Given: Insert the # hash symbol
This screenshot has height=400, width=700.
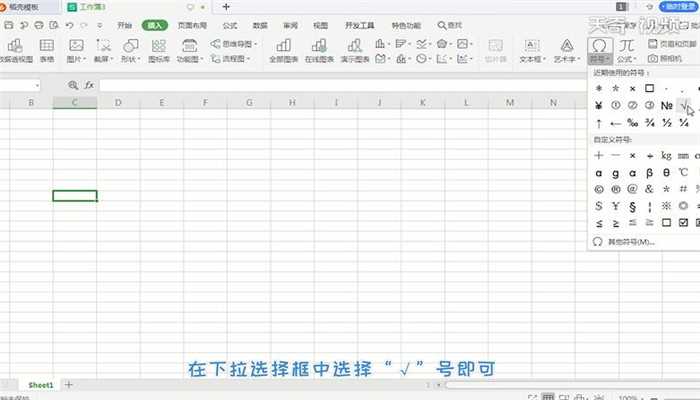Looking at the screenshot, I should (x=683, y=189).
